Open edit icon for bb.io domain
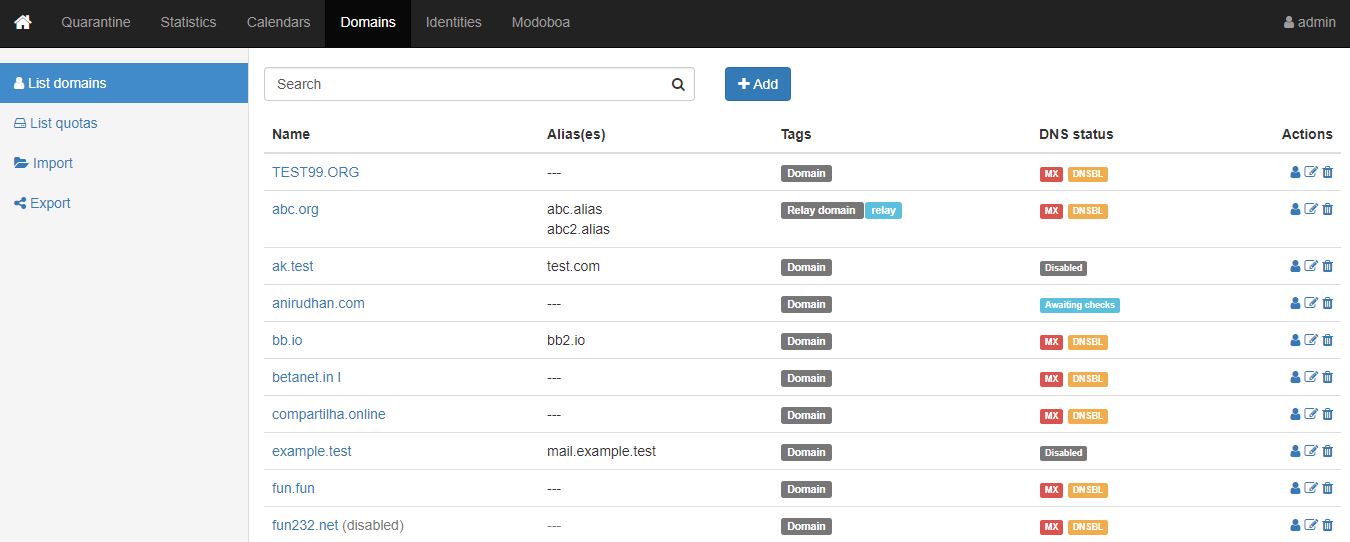Viewport: 1350px width, 542px height. (x=1311, y=341)
